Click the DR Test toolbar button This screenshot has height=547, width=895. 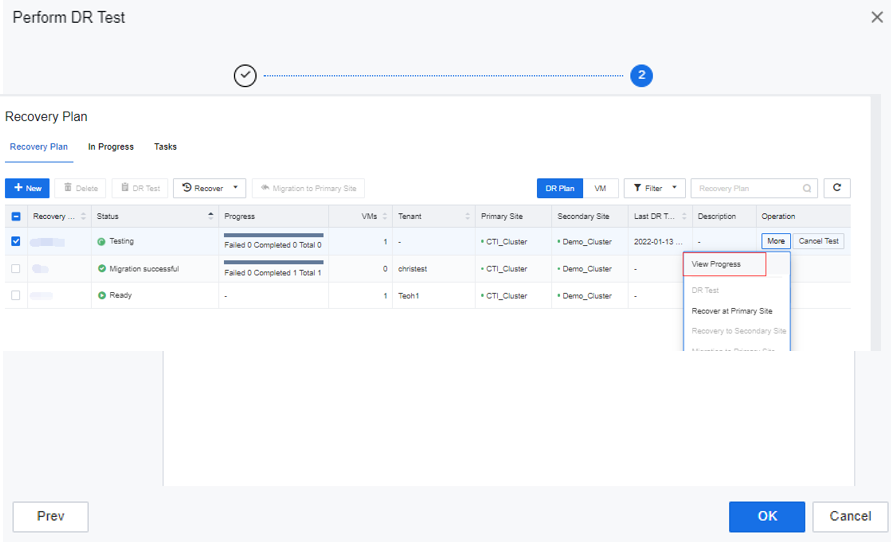140,188
